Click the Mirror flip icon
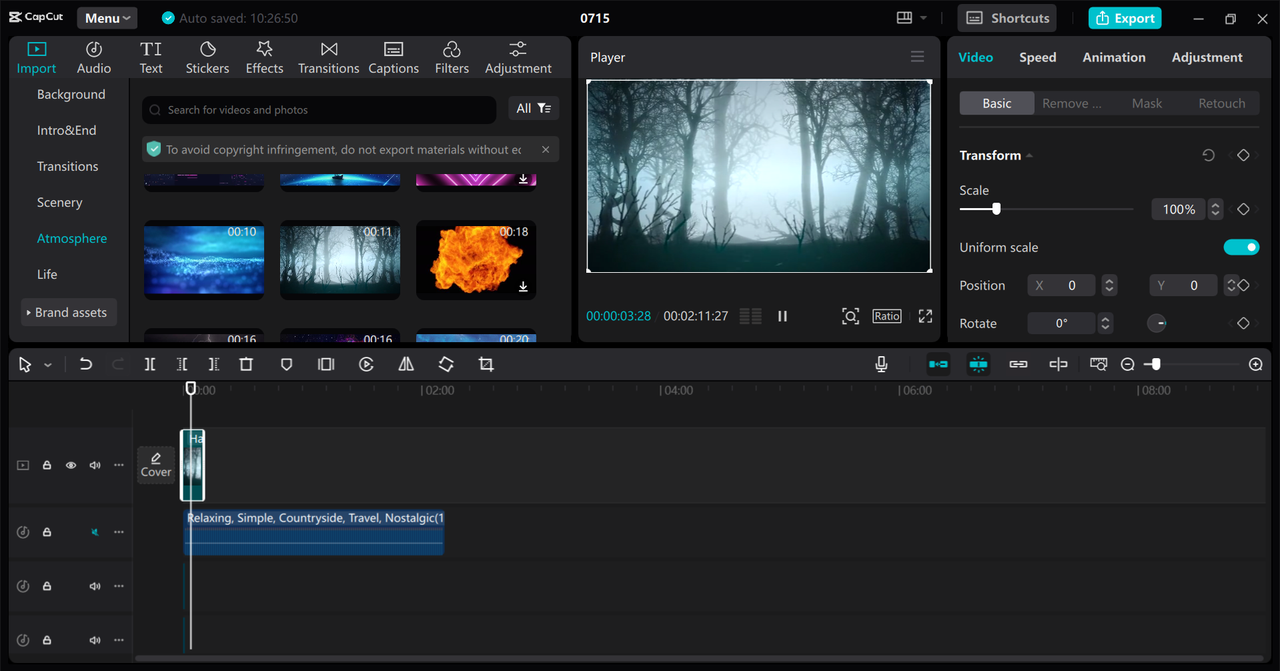Image resolution: width=1280 pixels, height=671 pixels. [x=406, y=365]
